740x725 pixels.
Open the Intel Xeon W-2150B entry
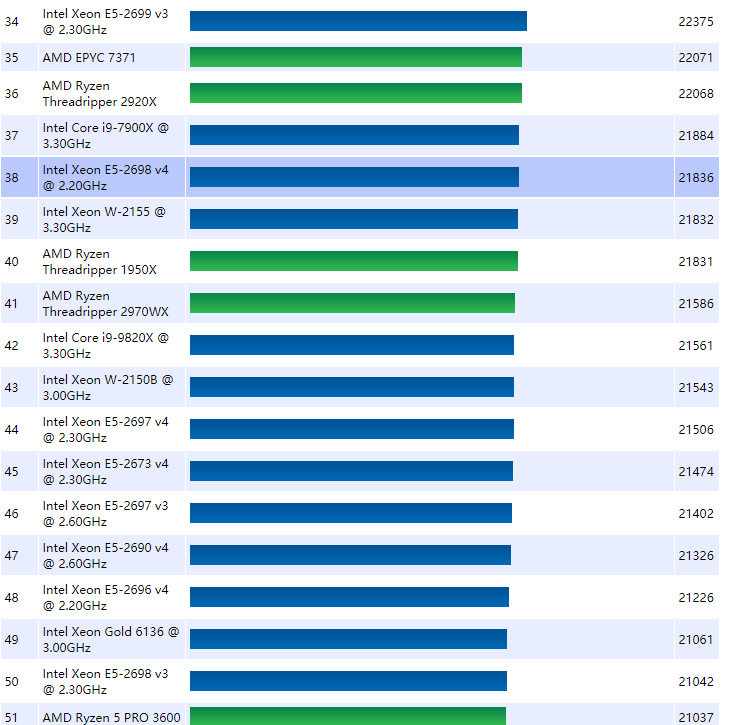108,387
